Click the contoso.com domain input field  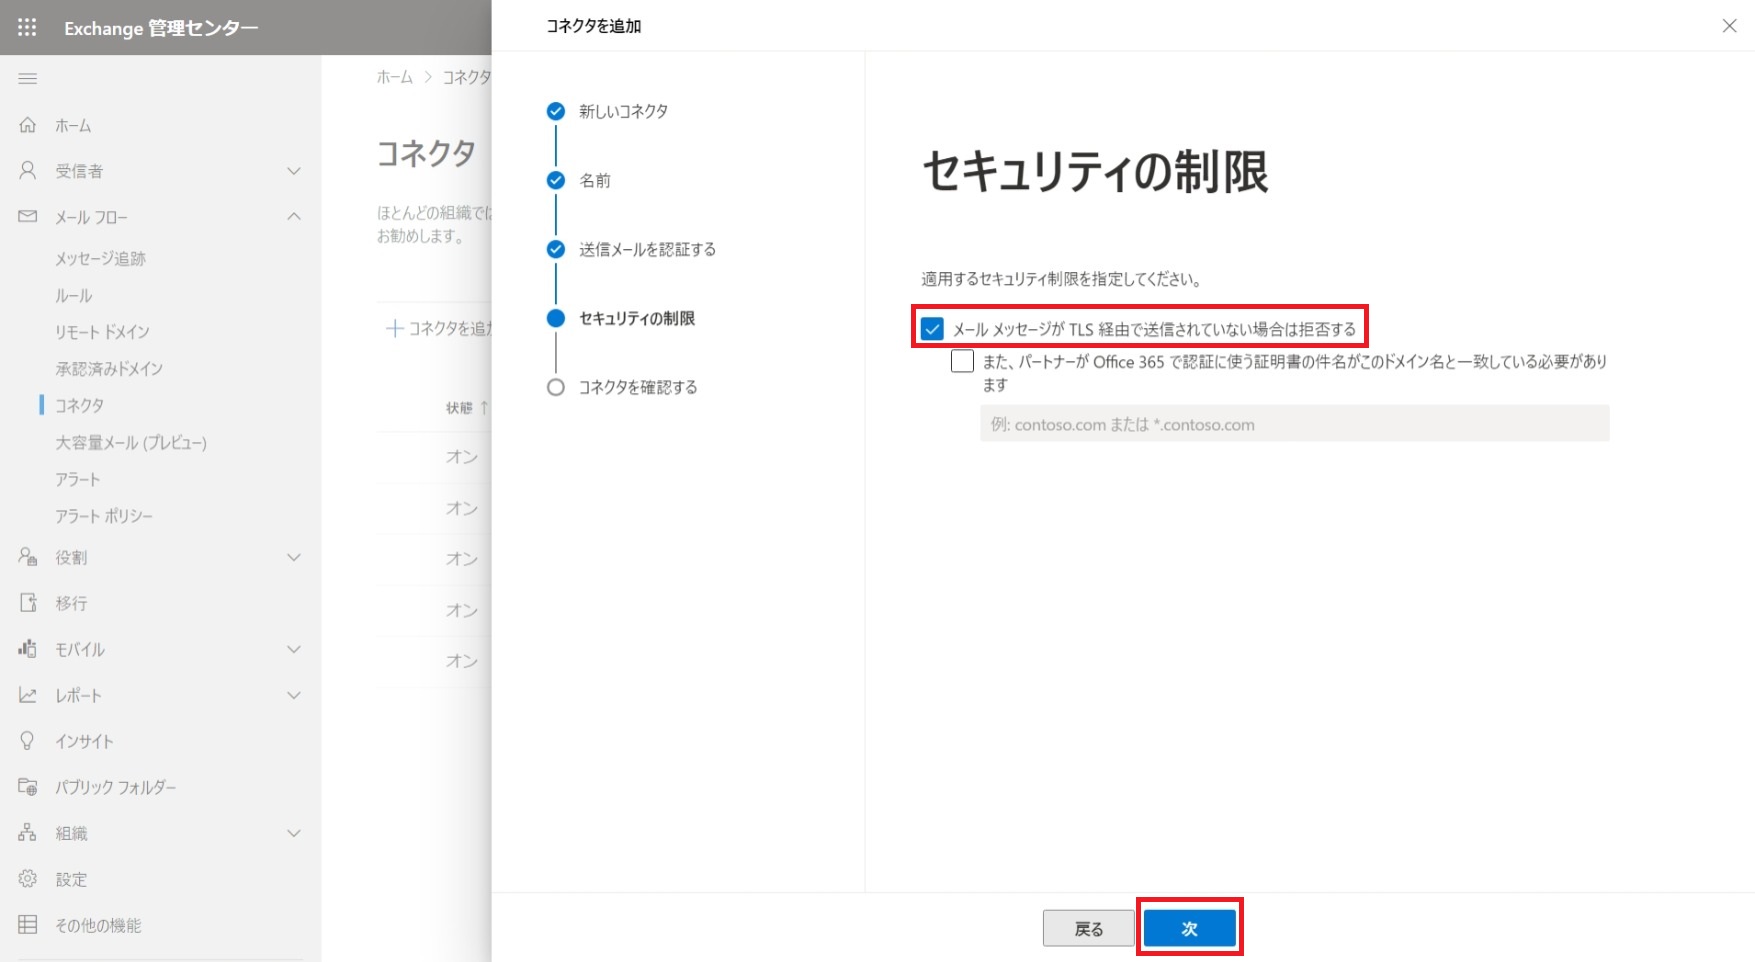click(1294, 424)
